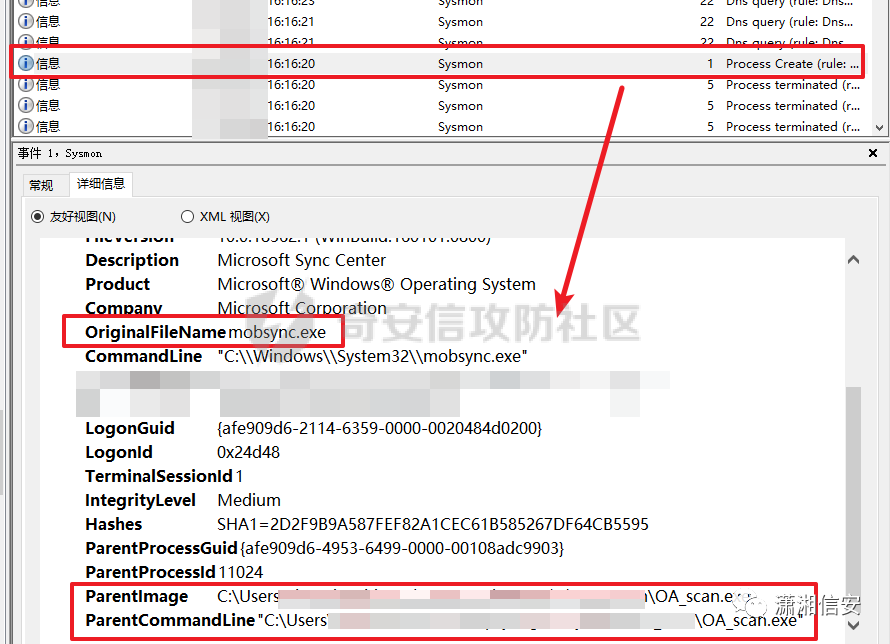Click the CommandLine value with mobsync.exe path
The height and width of the screenshot is (644, 890).
(372, 356)
